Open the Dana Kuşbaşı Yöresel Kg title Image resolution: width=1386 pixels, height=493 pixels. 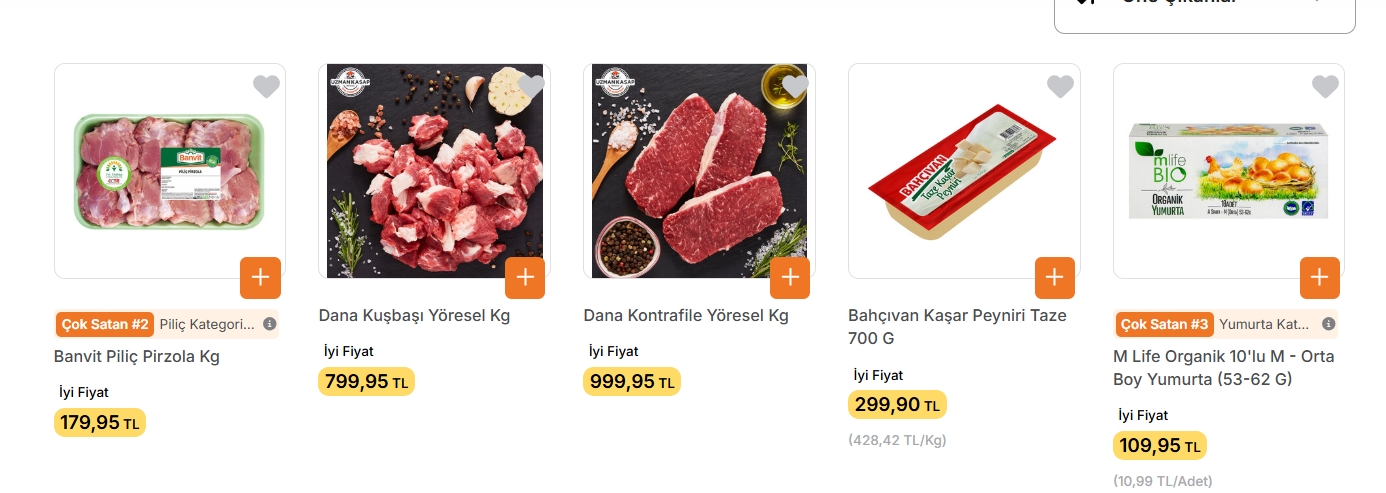[414, 315]
